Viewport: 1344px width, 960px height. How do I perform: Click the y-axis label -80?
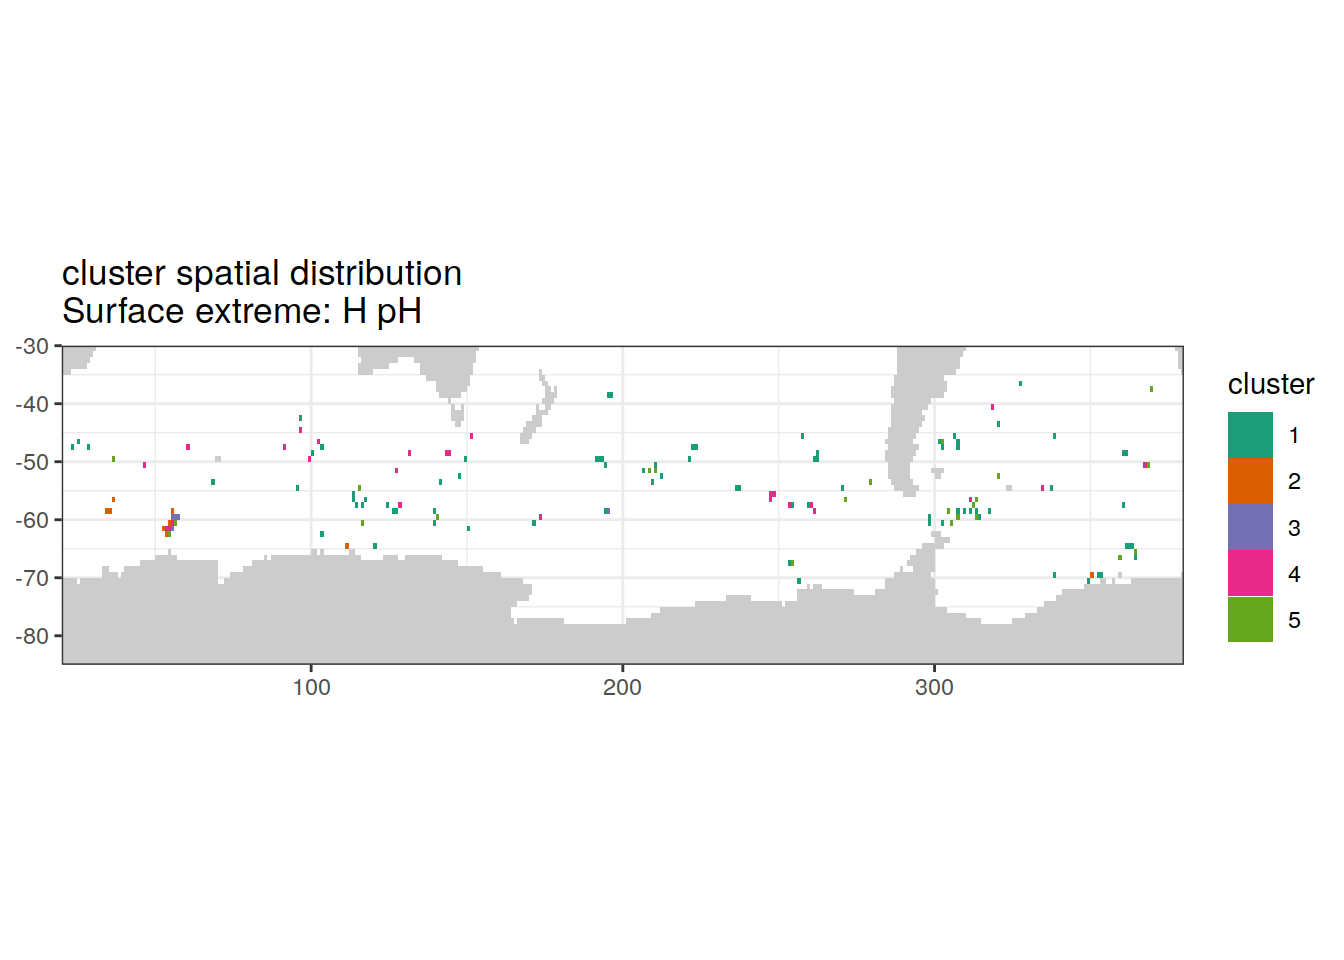(x=32, y=636)
